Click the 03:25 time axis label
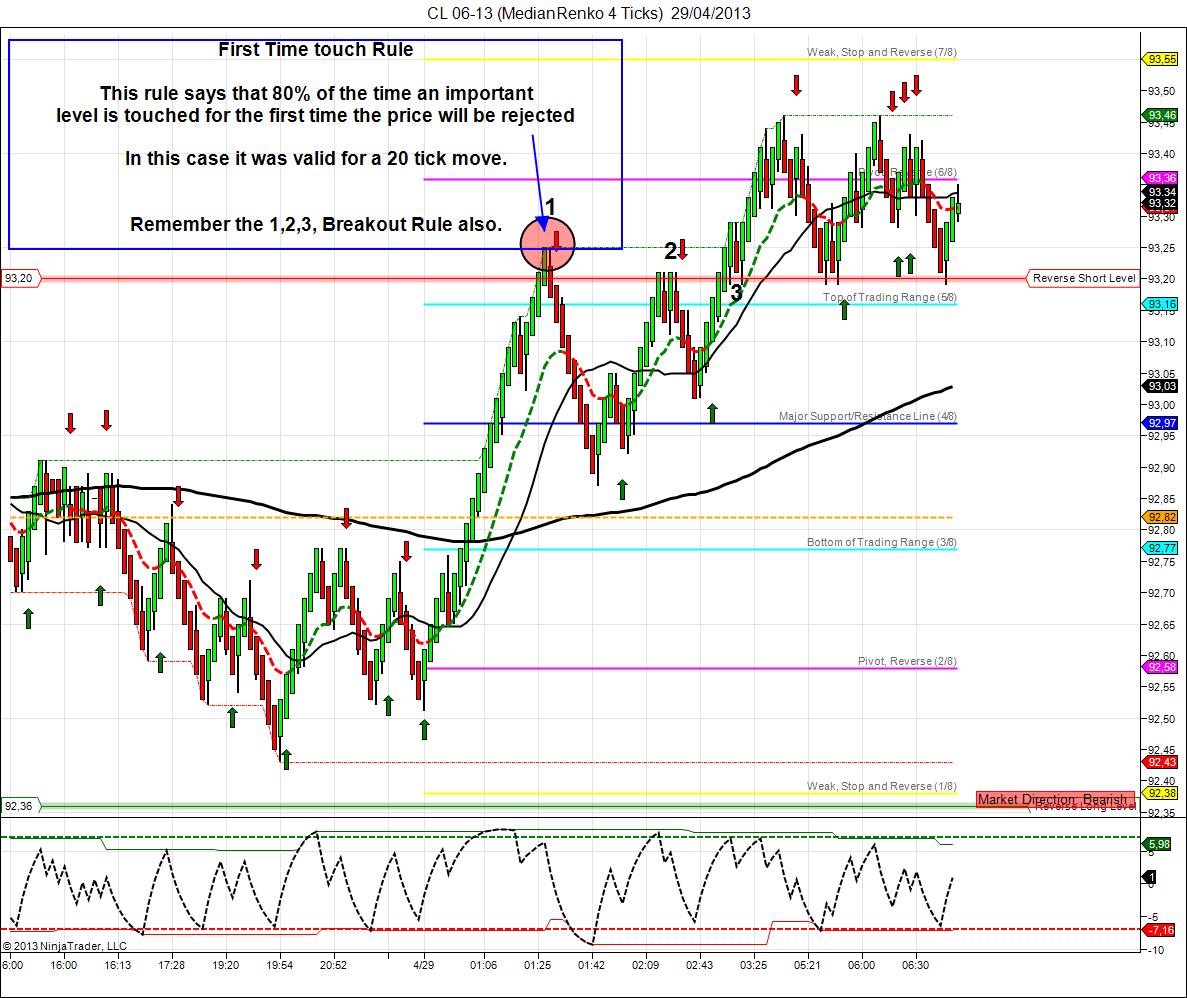The width and height of the screenshot is (1187, 998). tap(753, 965)
